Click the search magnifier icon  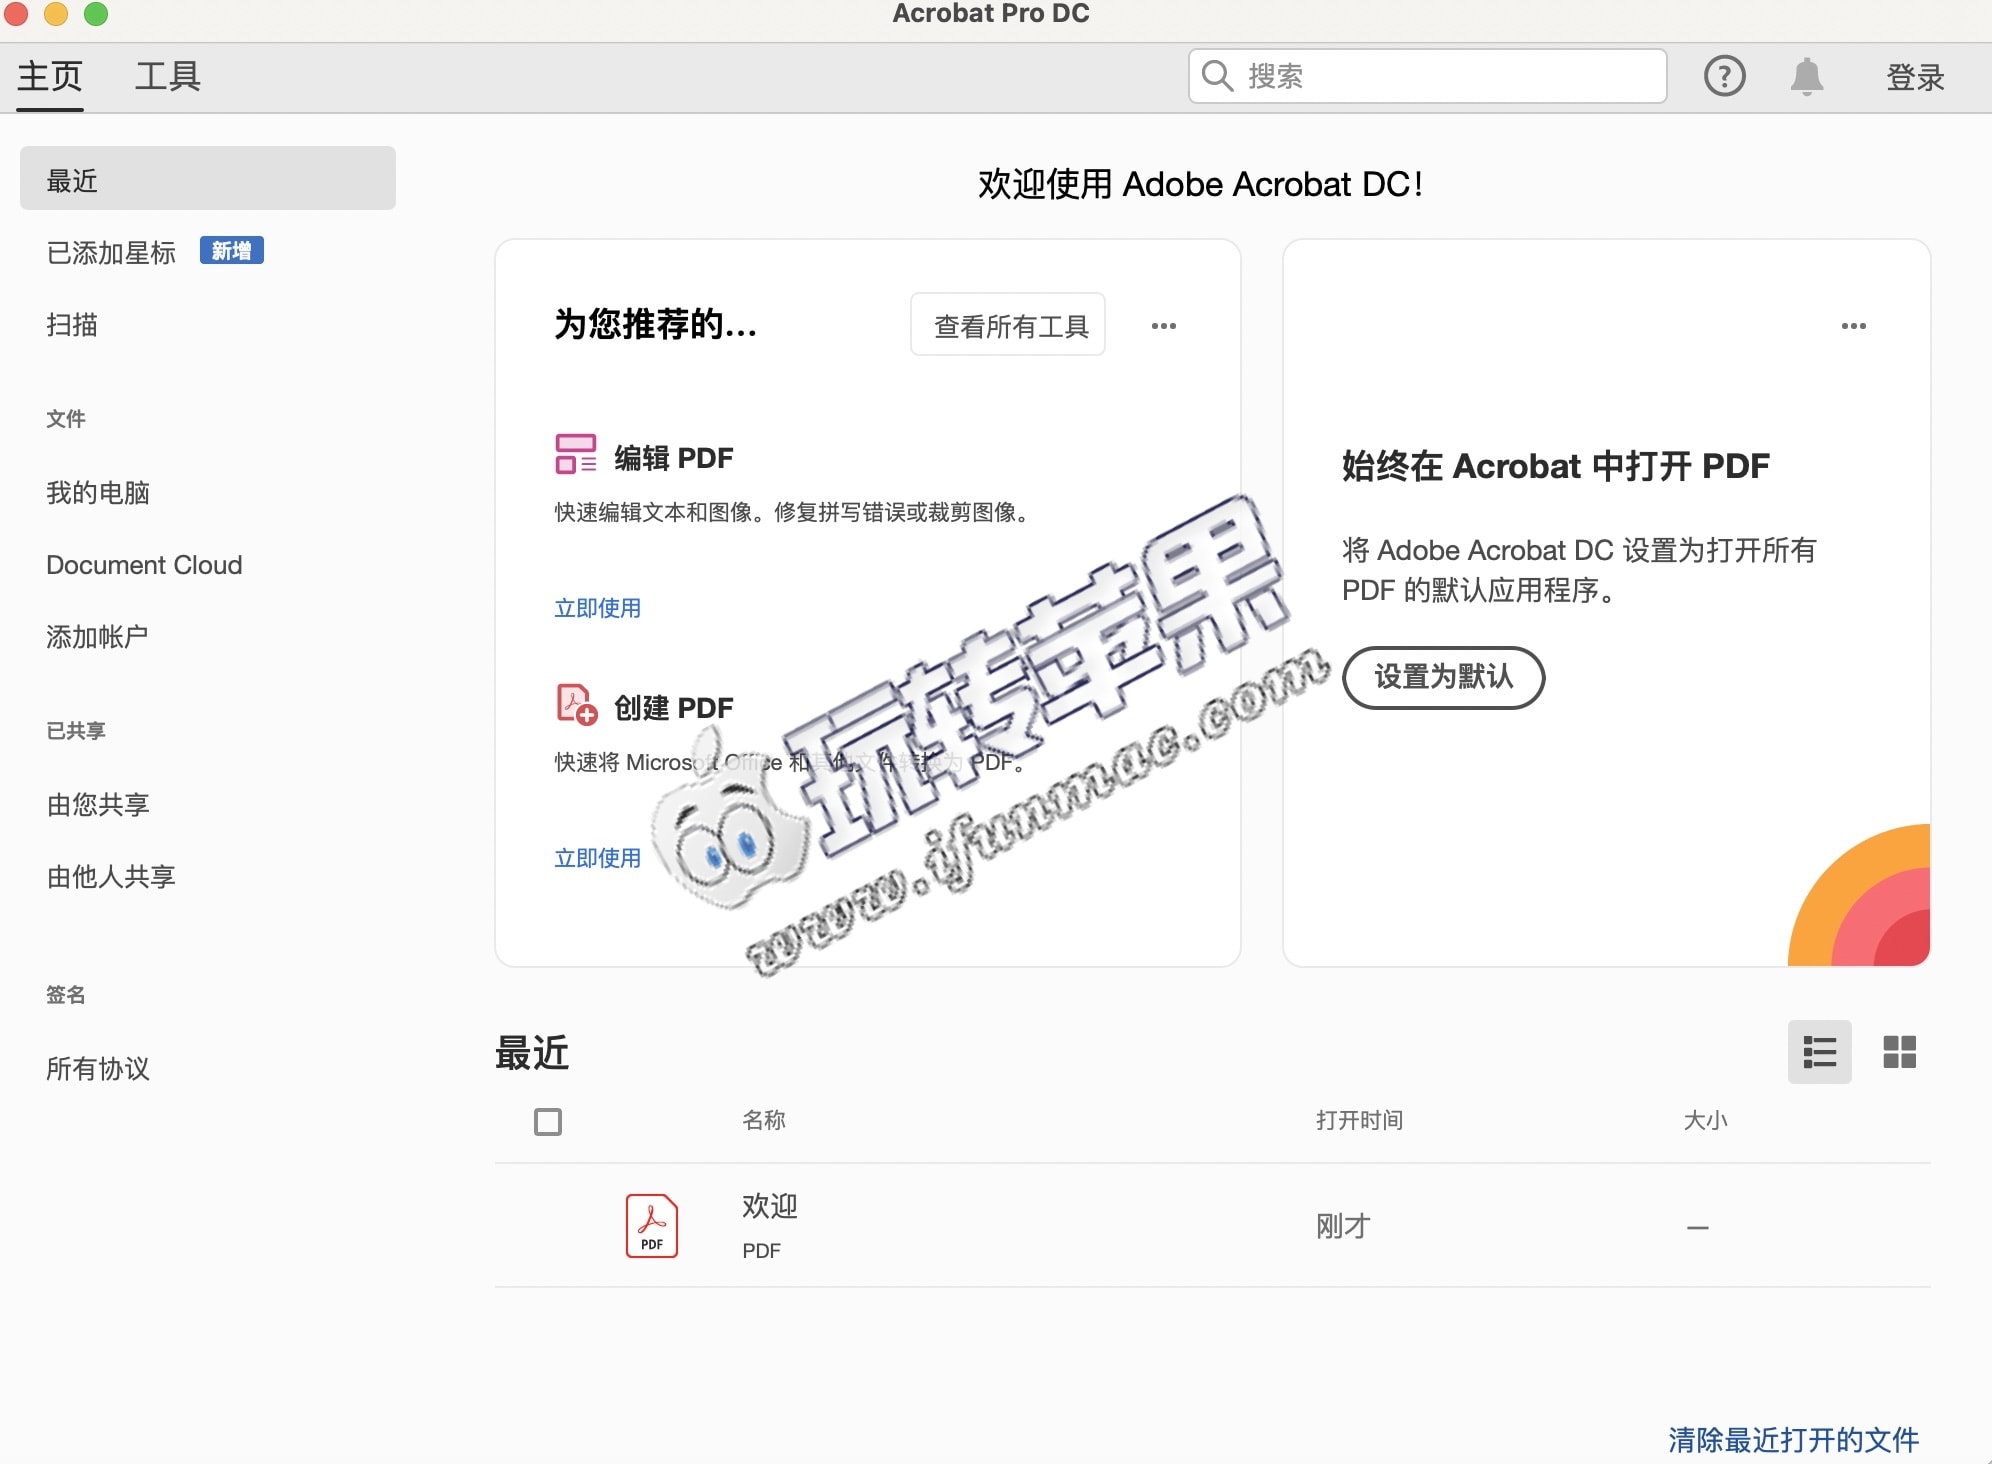coord(1217,76)
